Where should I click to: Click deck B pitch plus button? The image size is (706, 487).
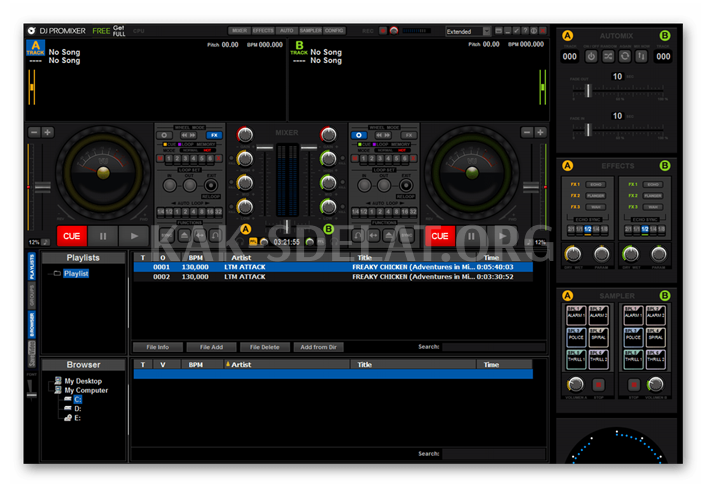[540, 132]
